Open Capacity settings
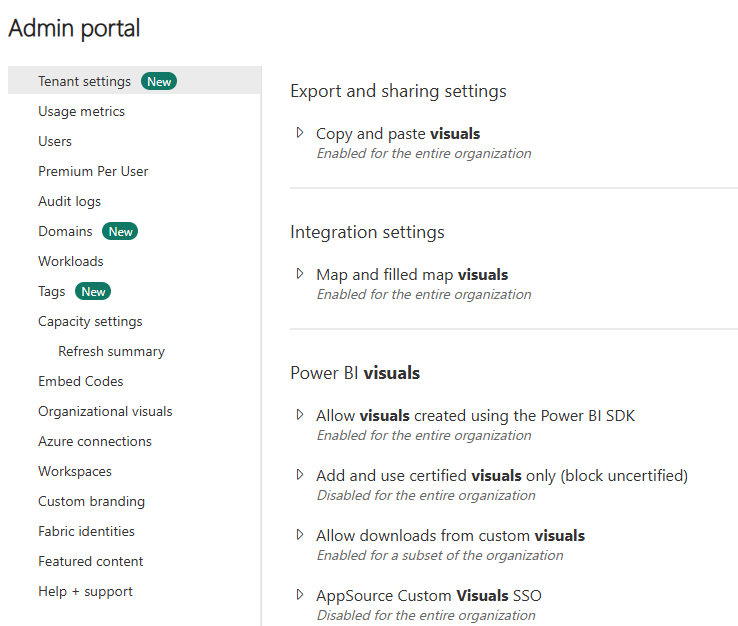738x626 pixels. 90,321
